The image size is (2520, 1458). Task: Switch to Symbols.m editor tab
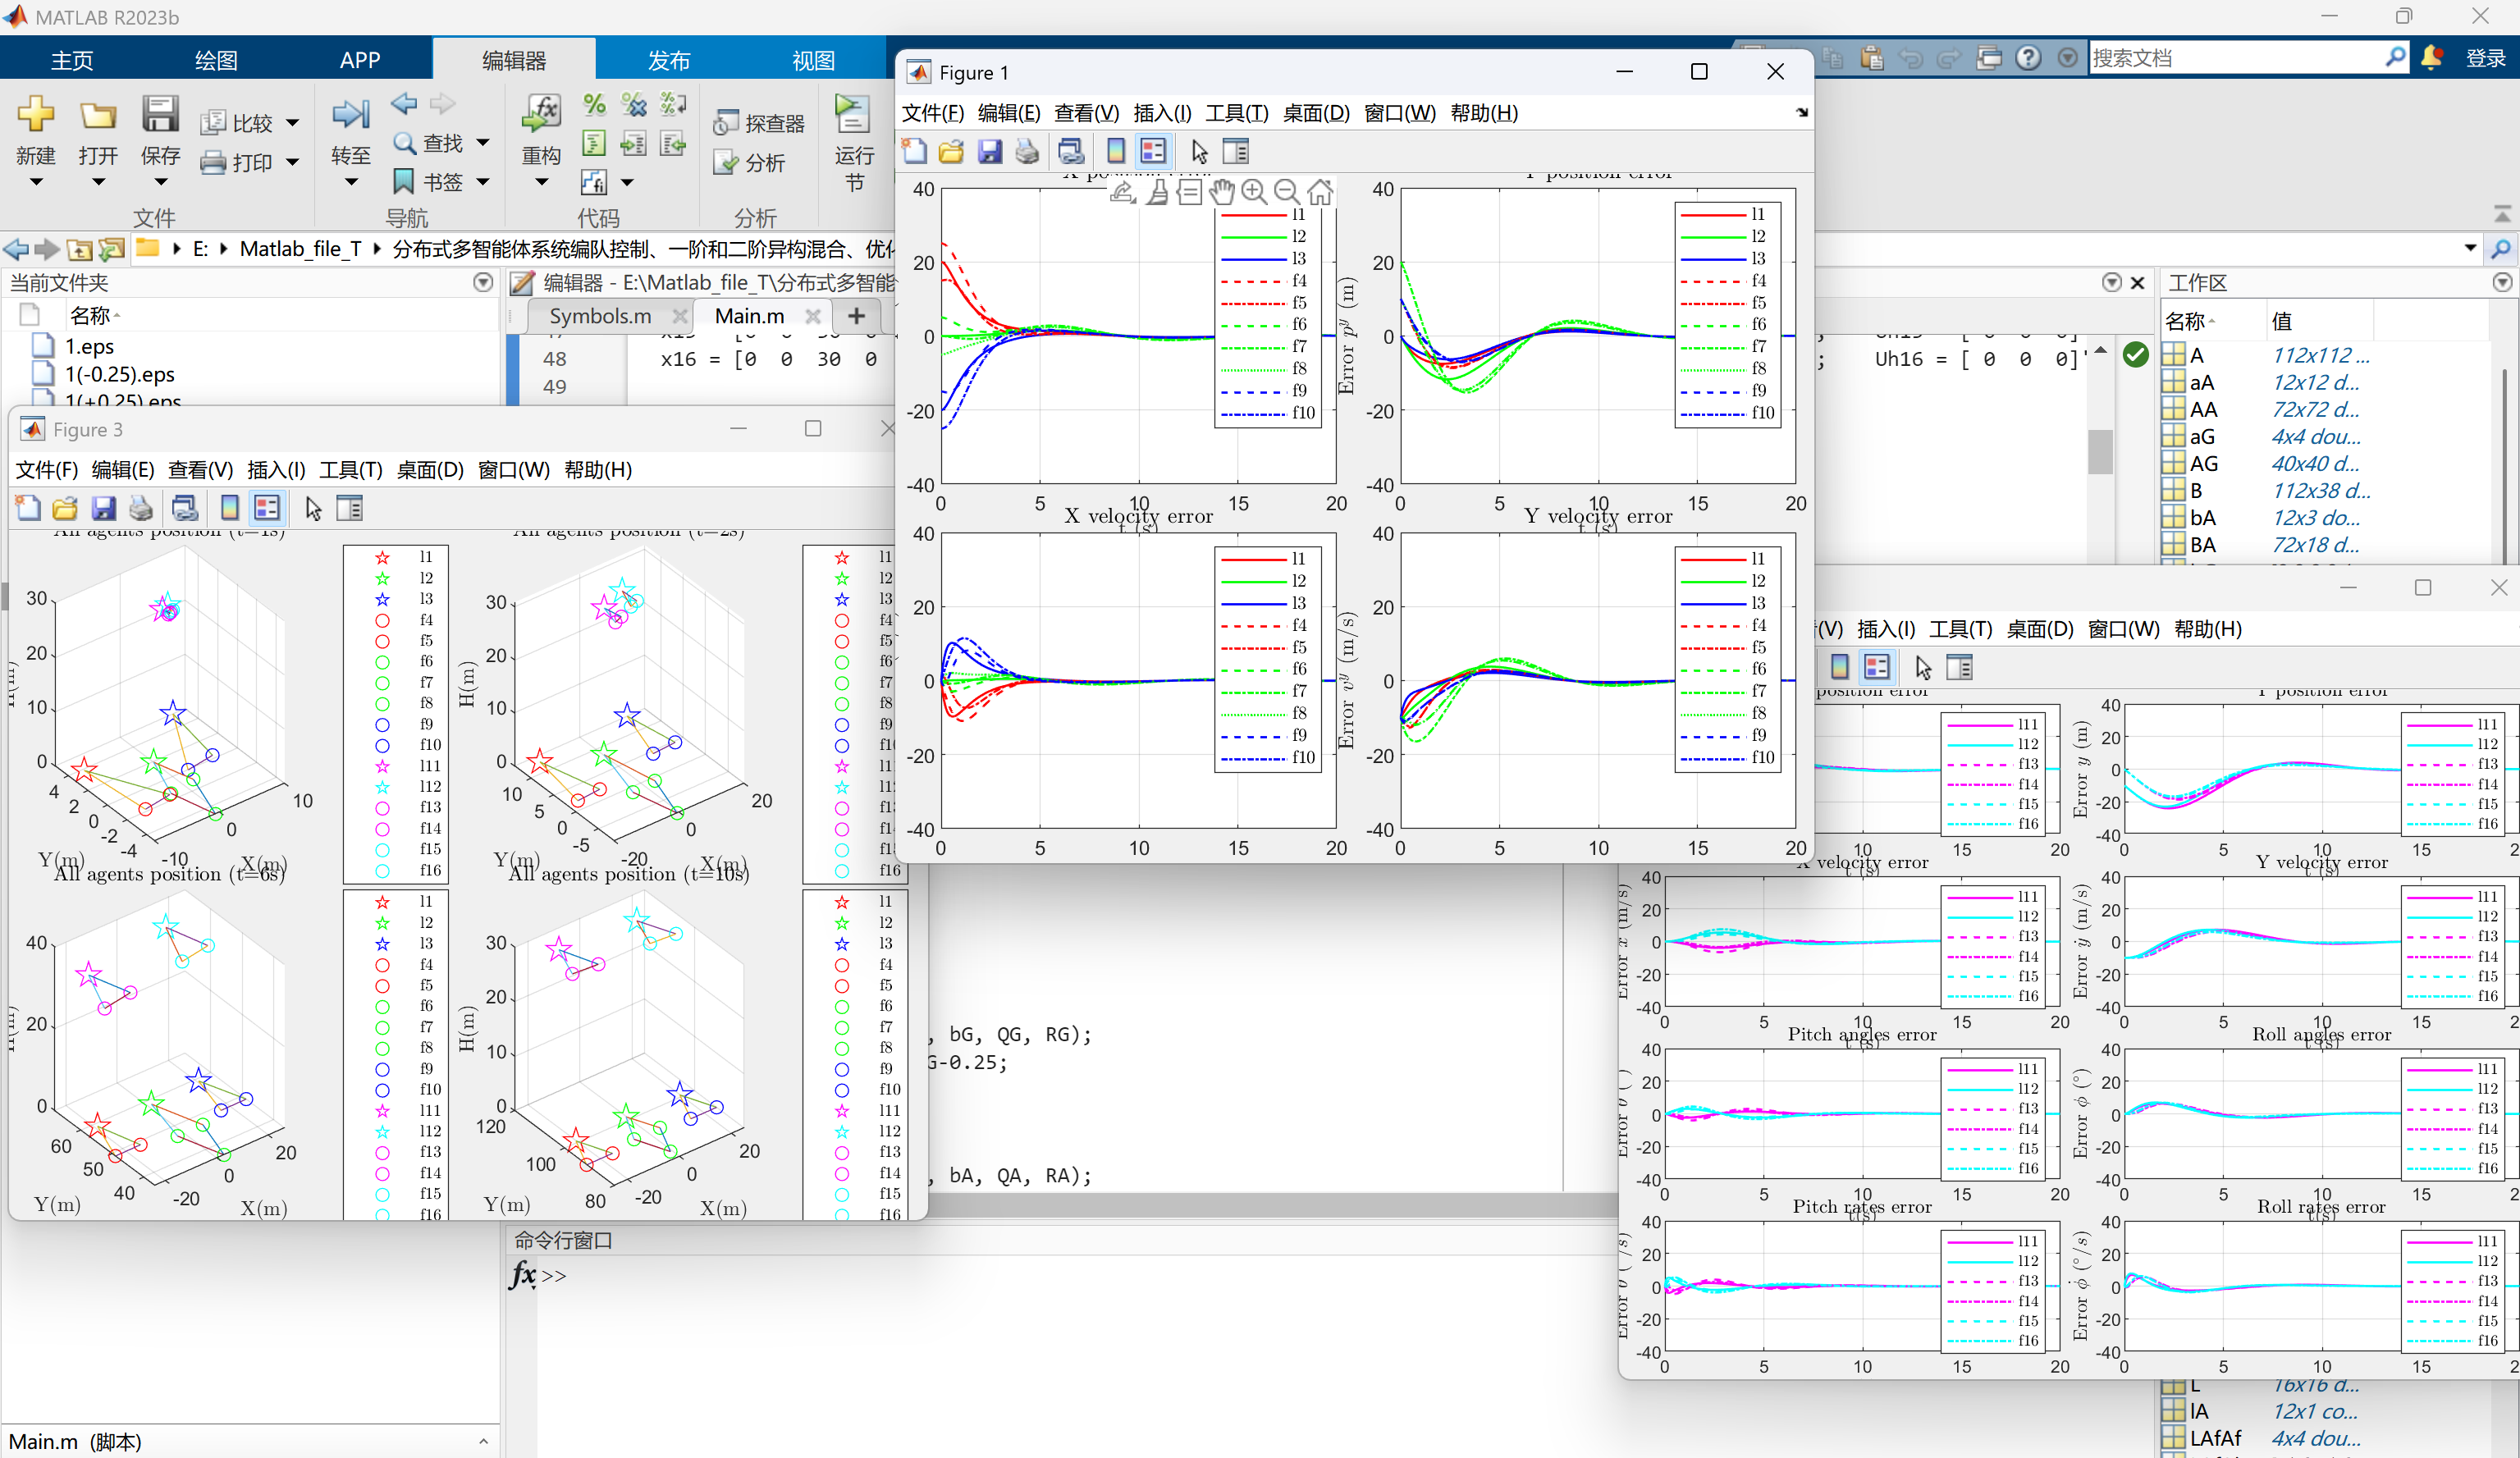pos(600,316)
